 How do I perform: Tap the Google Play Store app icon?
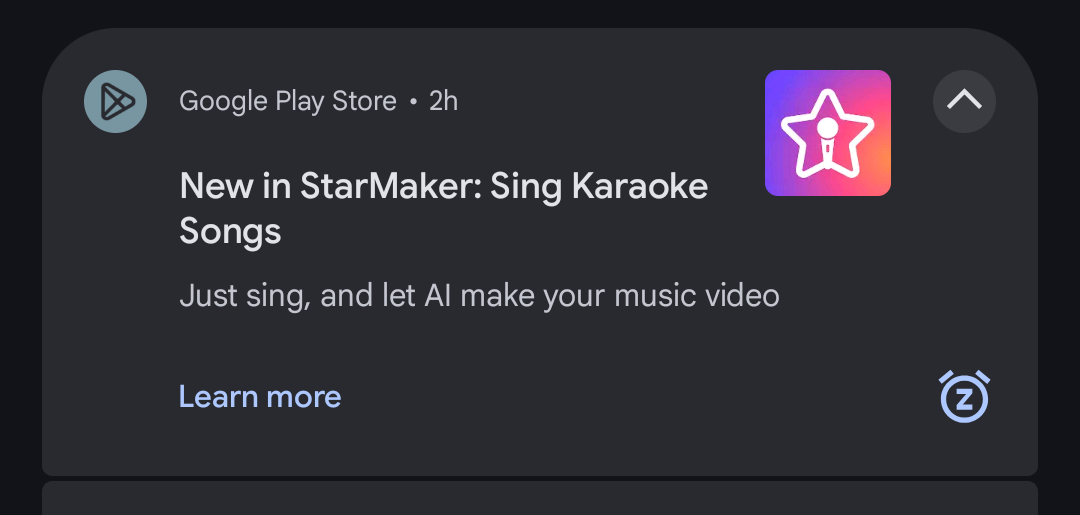tap(115, 101)
